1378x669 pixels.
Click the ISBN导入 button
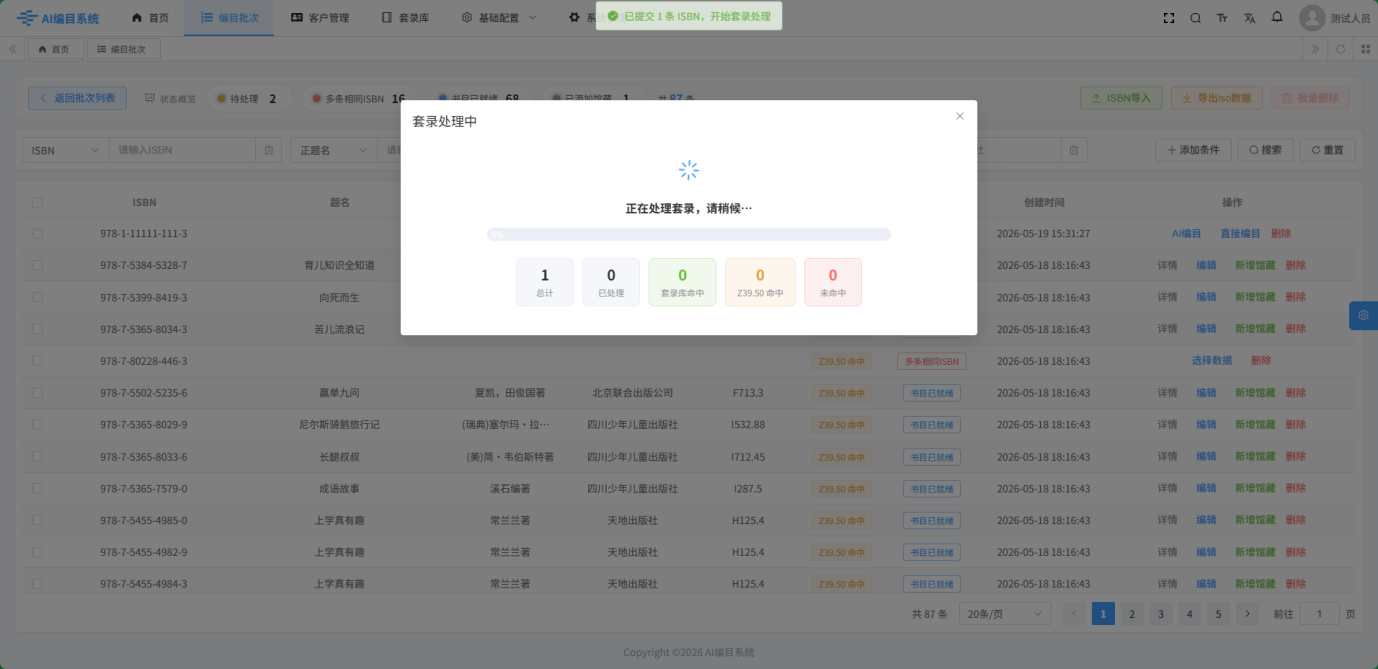[1121, 98]
